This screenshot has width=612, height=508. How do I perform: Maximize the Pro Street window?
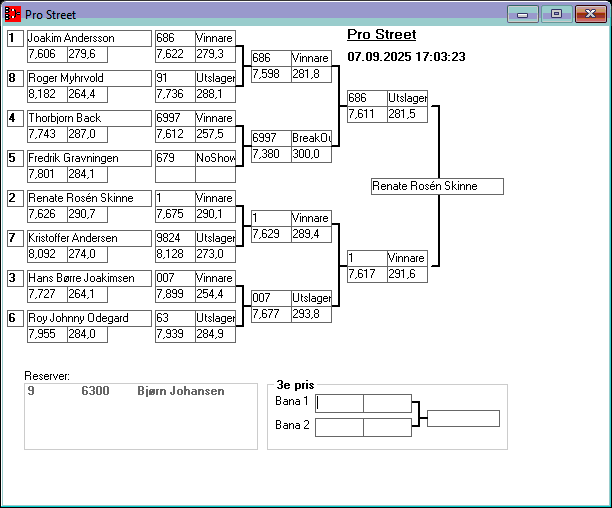[555, 14]
